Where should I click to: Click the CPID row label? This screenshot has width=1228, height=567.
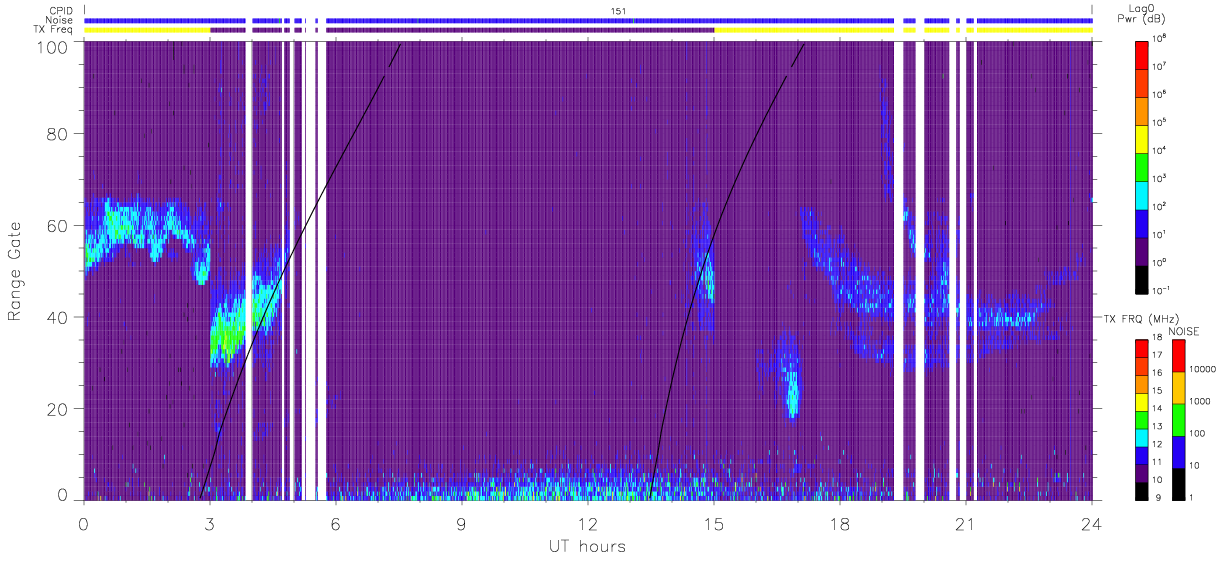(60, 11)
